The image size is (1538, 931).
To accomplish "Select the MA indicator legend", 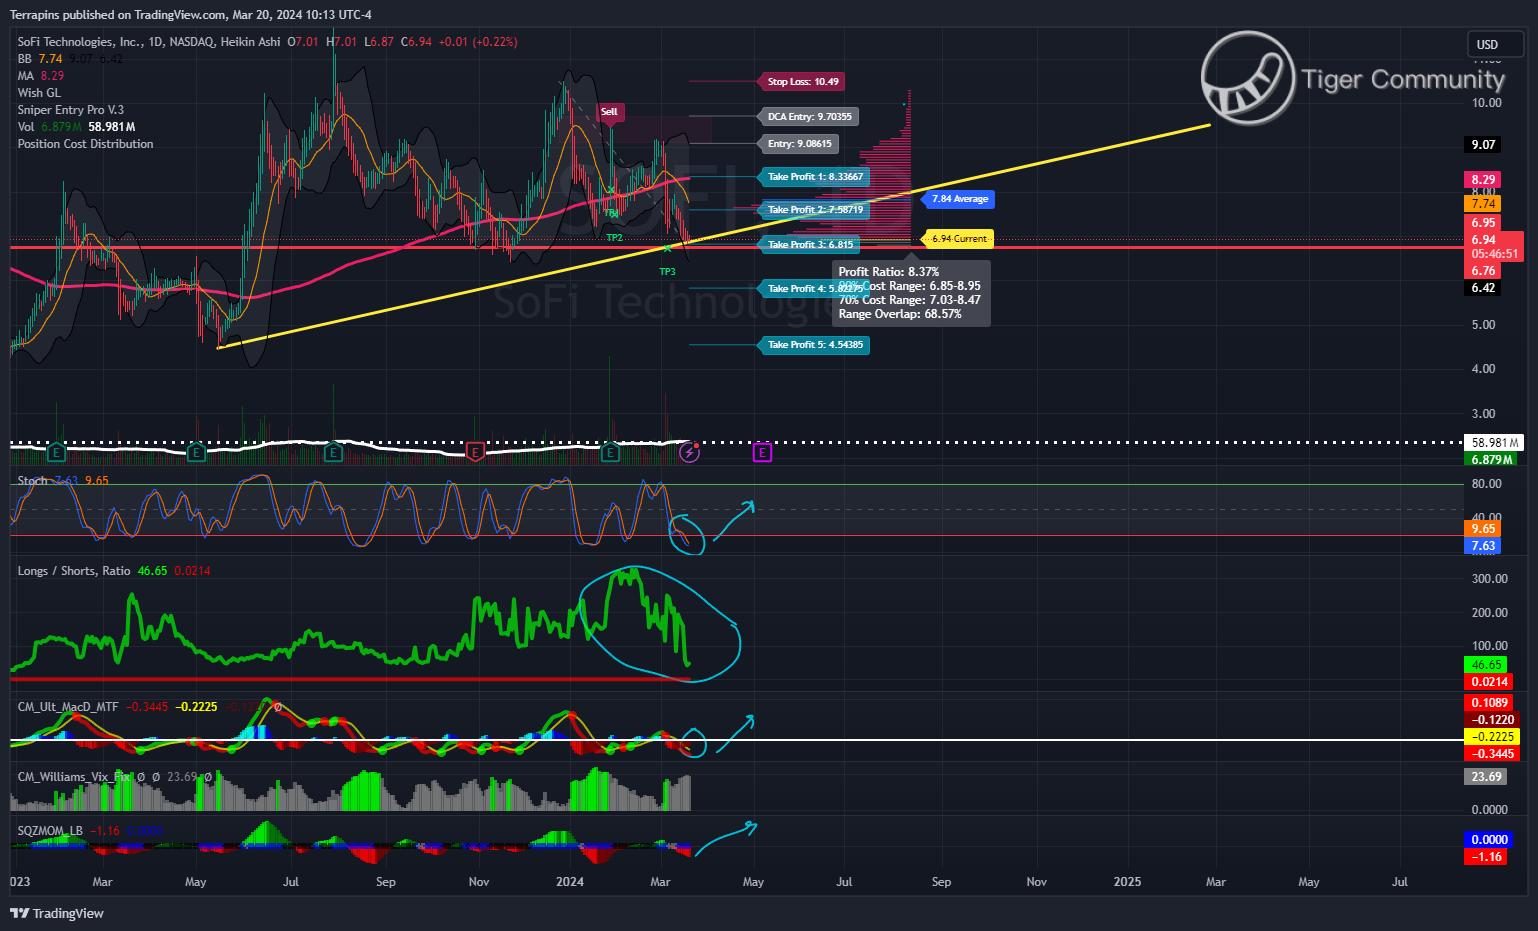I will (41, 76).
